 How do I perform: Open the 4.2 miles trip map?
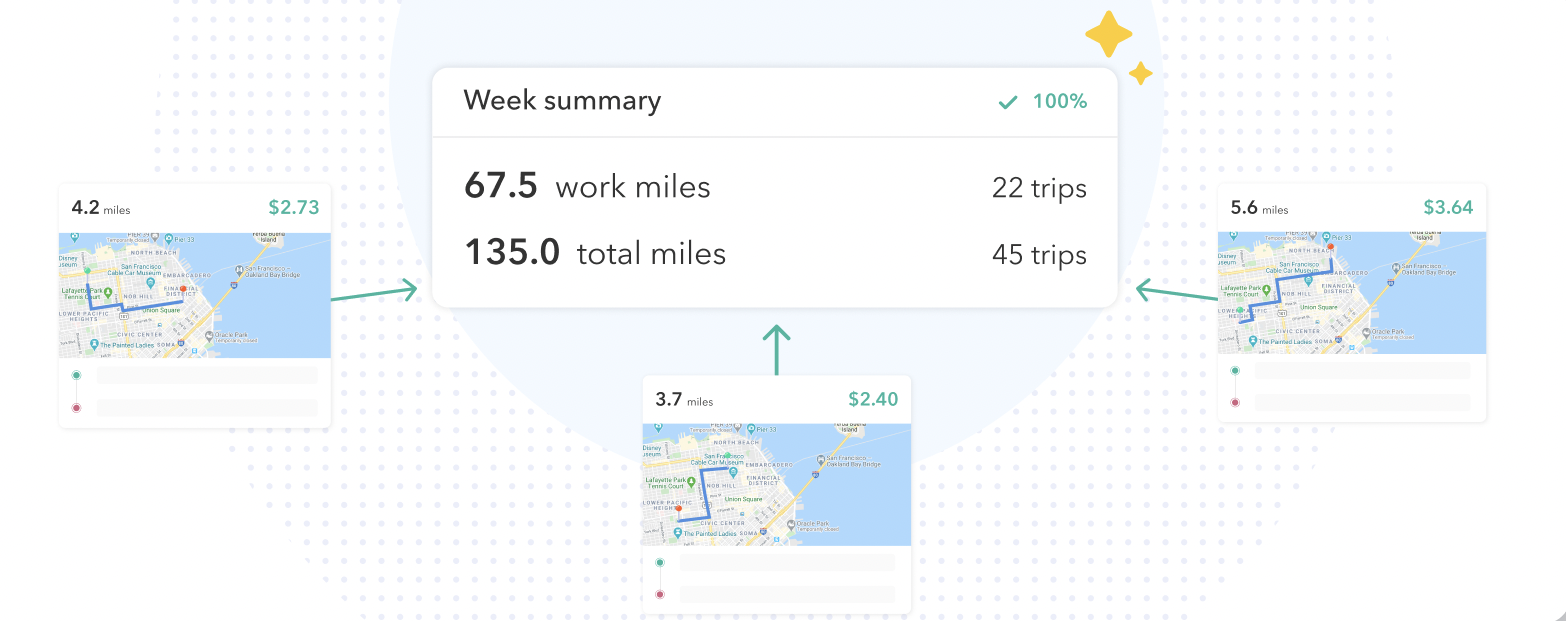pos(195,295)
